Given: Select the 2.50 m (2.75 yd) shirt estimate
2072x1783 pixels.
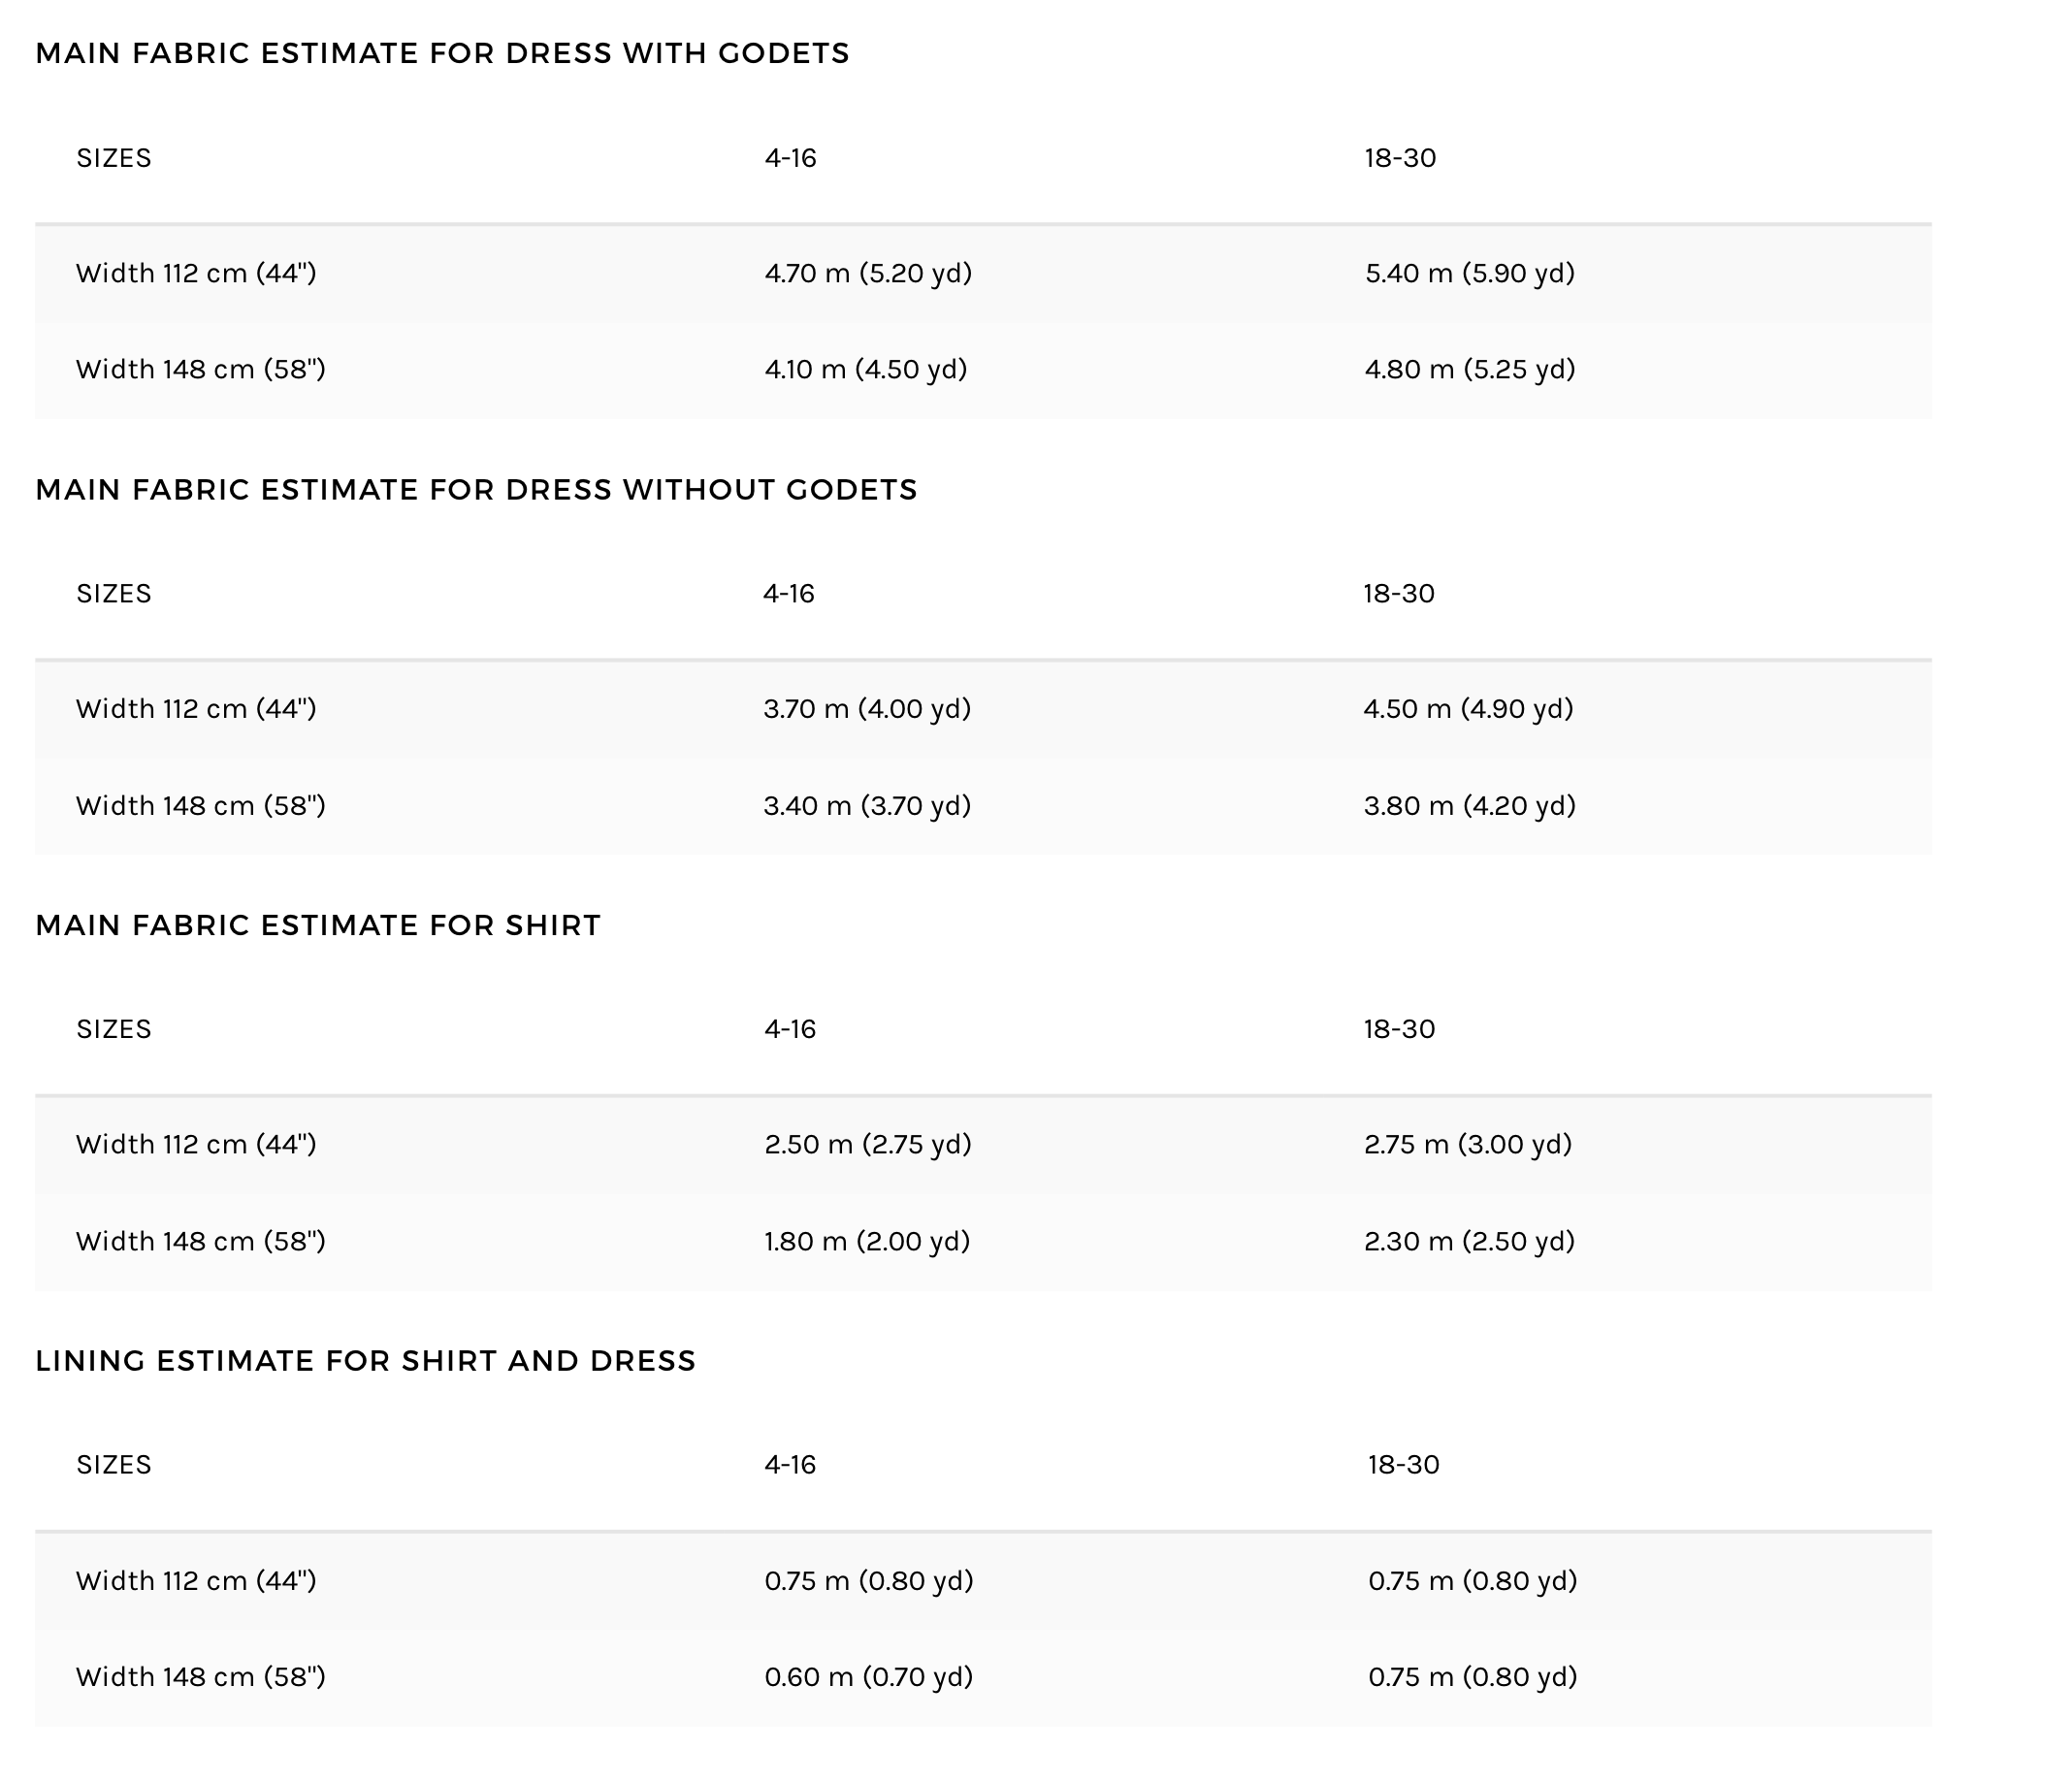Looking at the screenshot, I should (x=868, y=1144).
